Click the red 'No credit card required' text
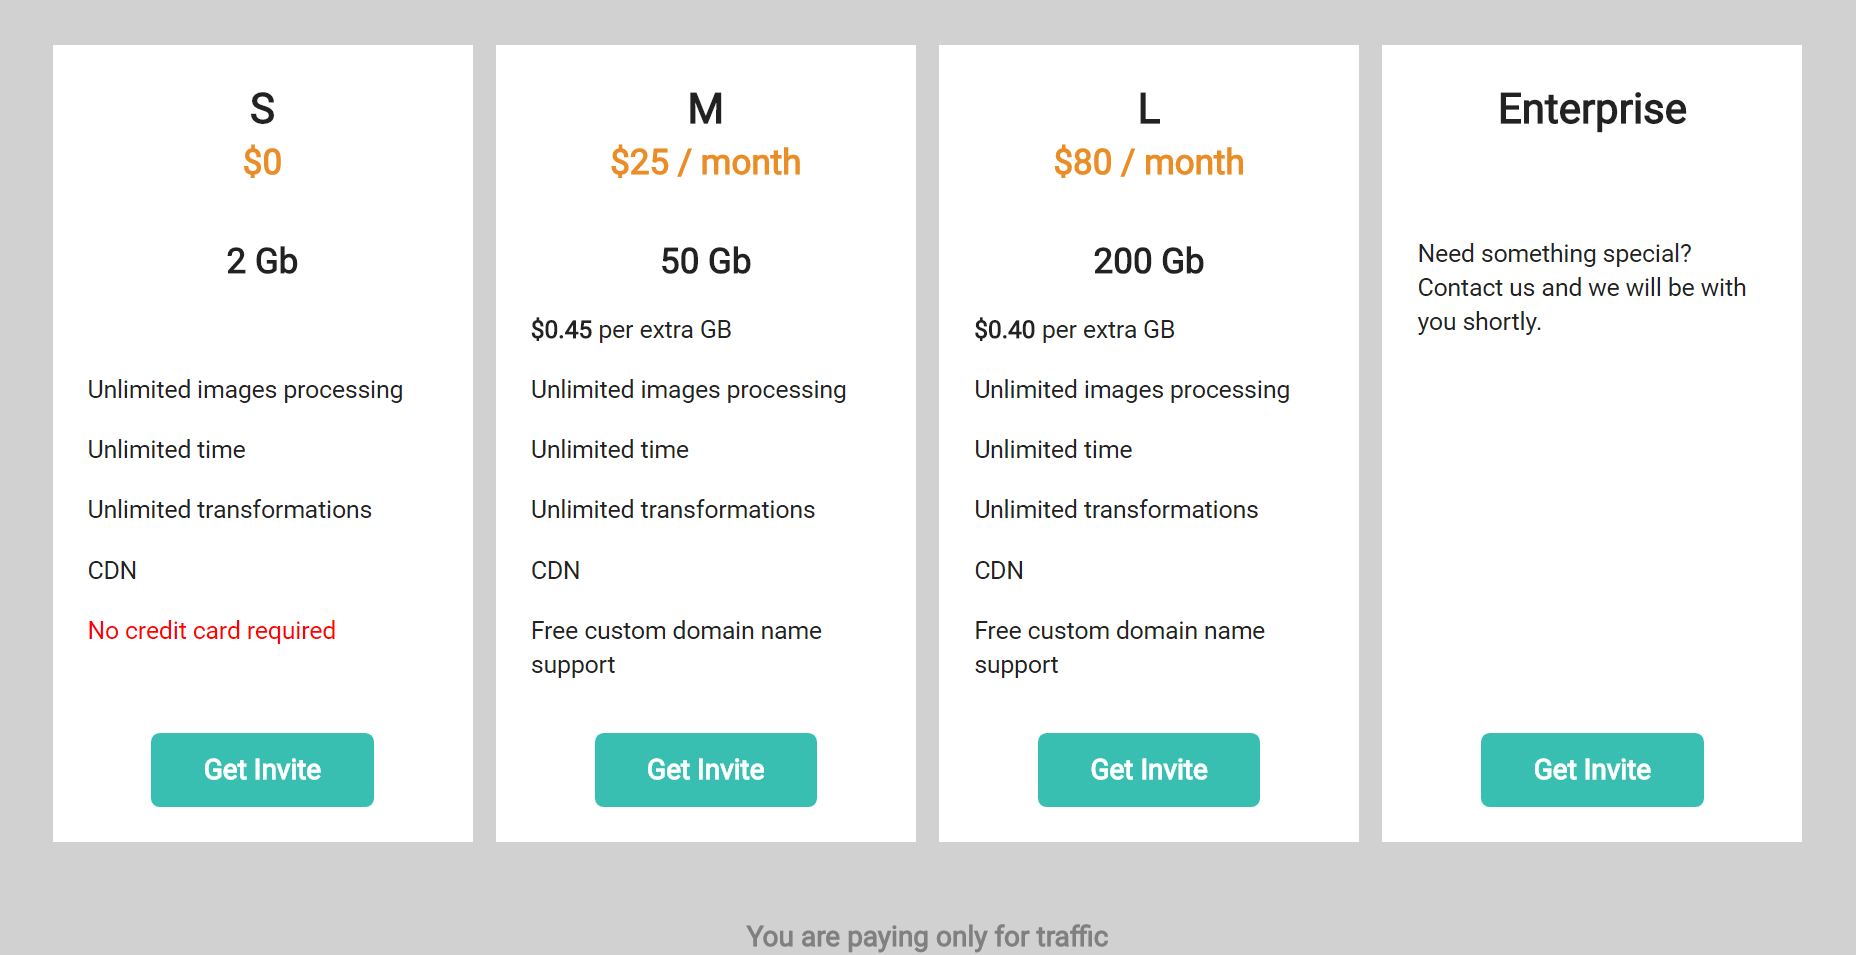The height and width of the screenshot is (955, 1856). pyautogui.click(x=212, y=630)
